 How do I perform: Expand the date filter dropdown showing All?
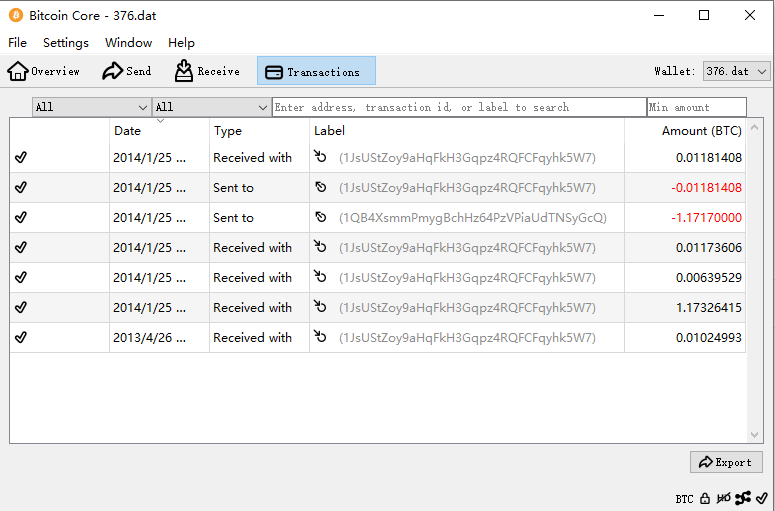pos(91,107)
